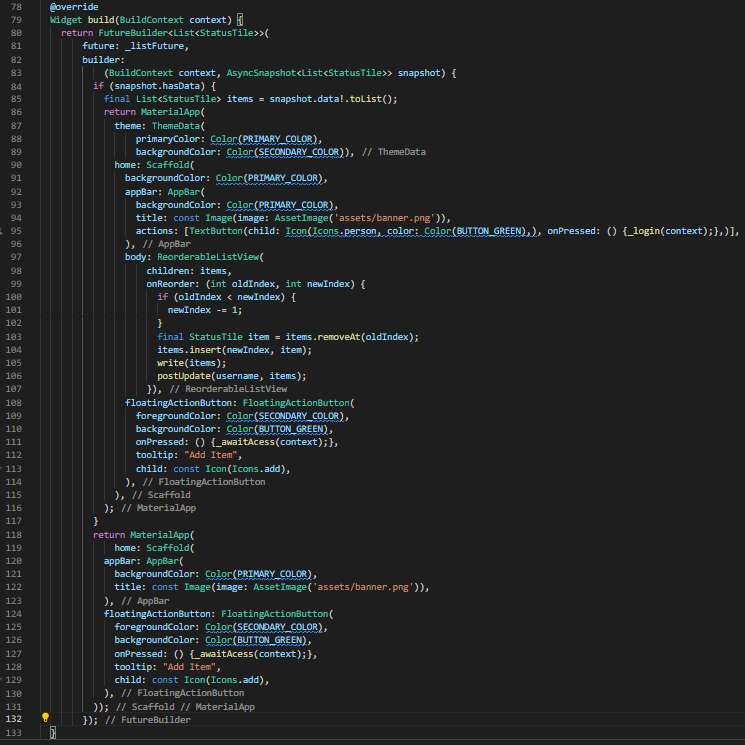Click 'Icons.person' on line 95
Screen dimensions: 745x745
coord(344,231)
